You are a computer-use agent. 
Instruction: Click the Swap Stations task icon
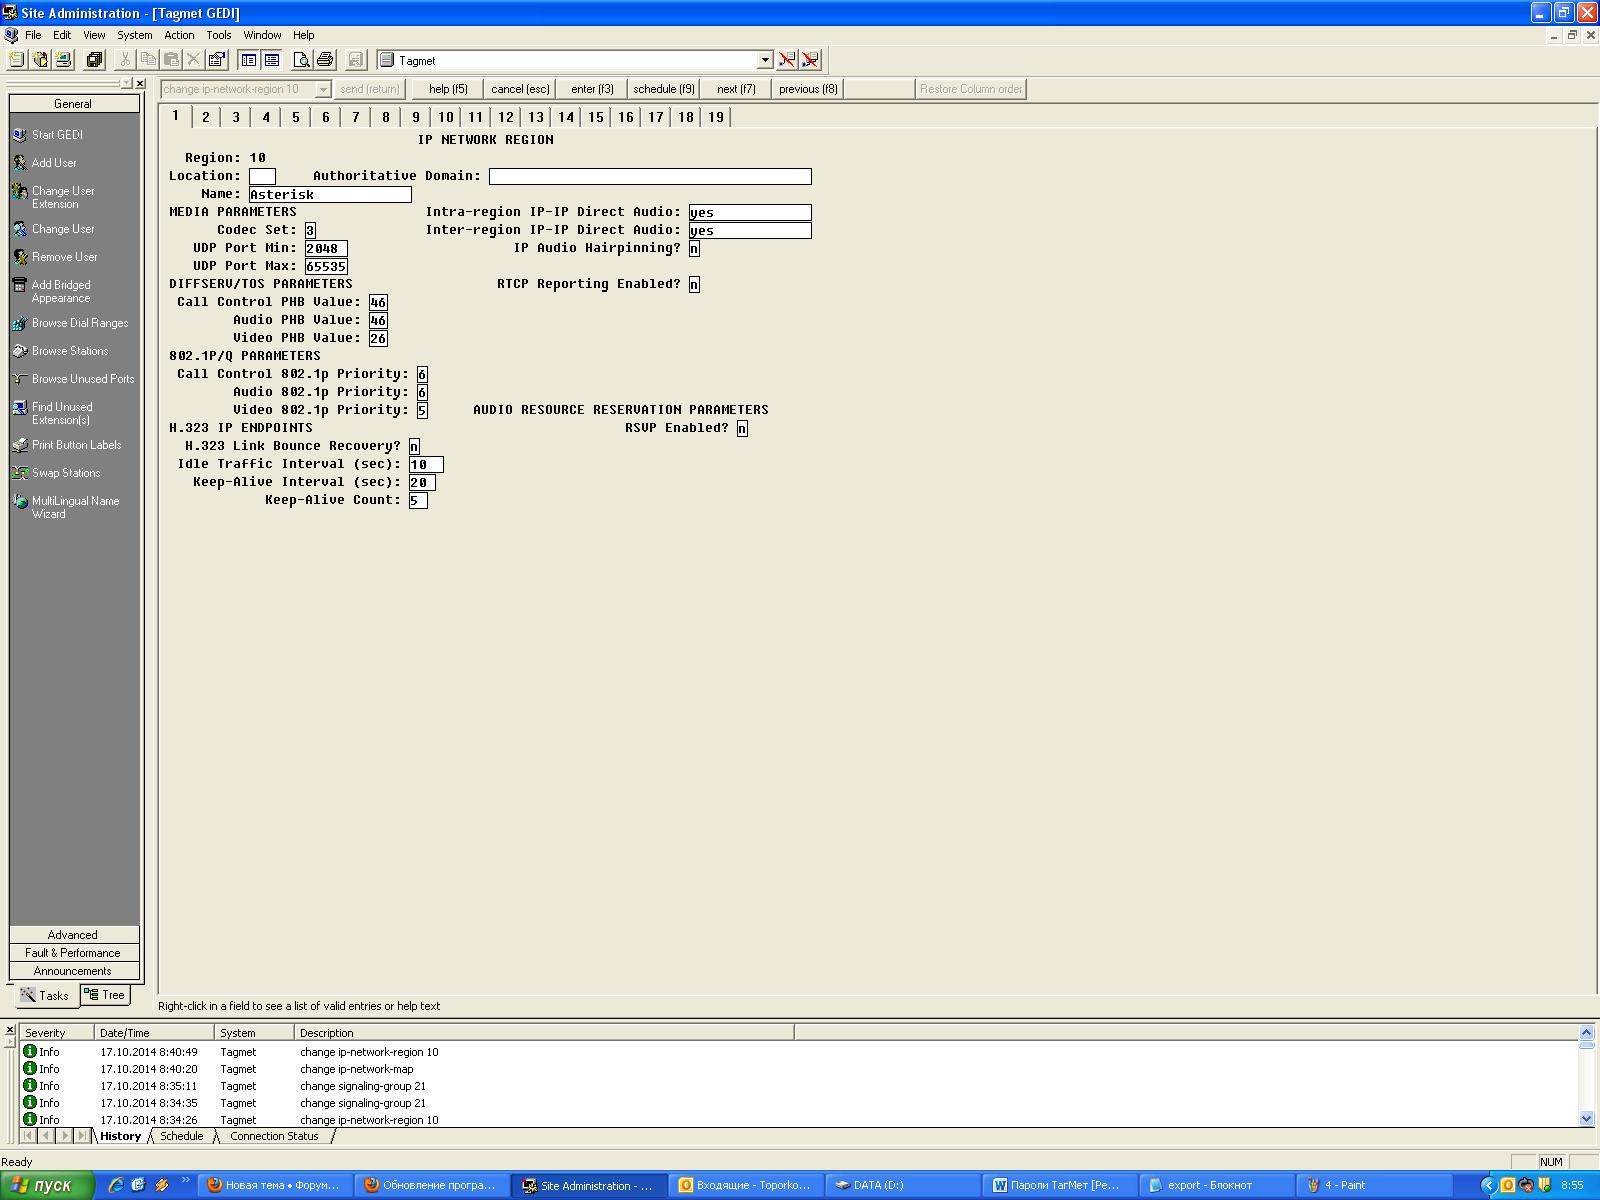click(20, 473)
